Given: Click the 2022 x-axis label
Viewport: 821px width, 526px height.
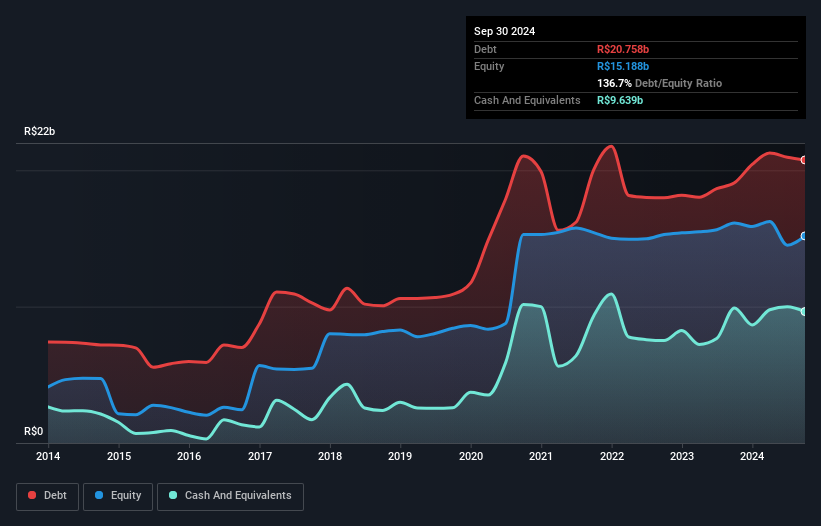Looking at the screenshot, I should tap(612, 456).
